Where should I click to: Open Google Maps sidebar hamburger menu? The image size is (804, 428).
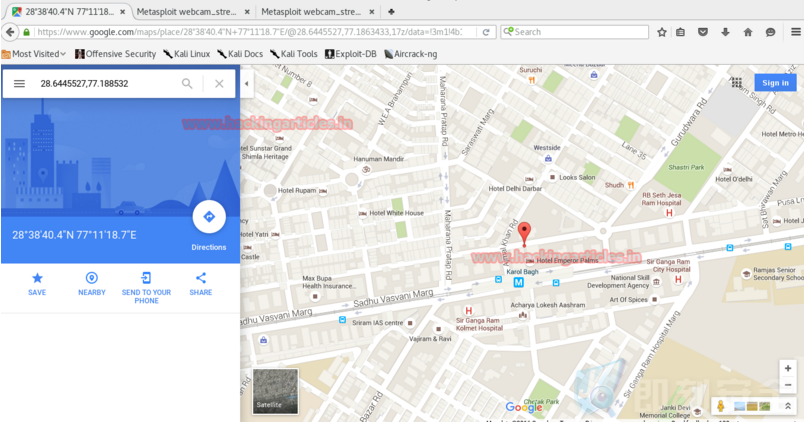19,83
